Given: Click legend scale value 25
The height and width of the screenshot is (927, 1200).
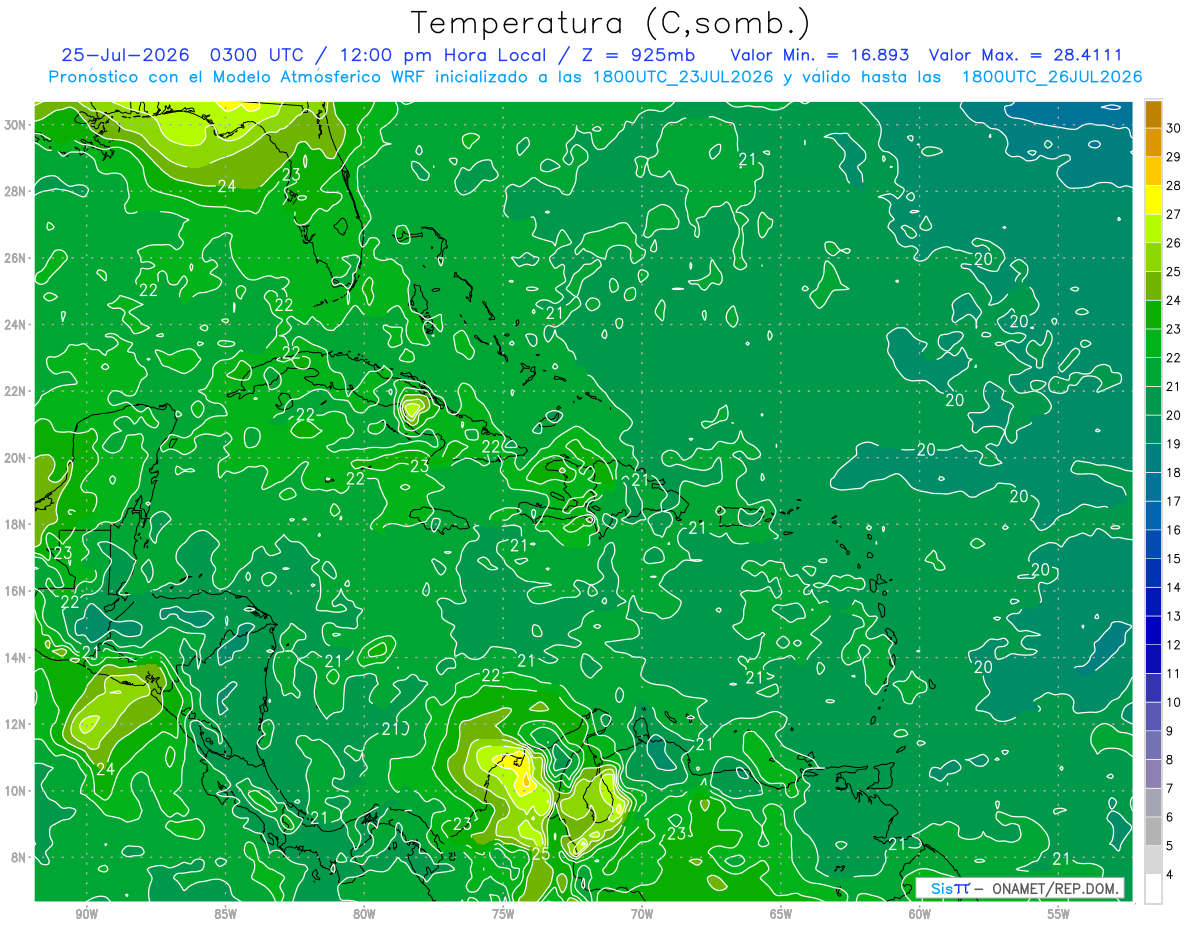Looking at the screenshot, I should click(x=1173, y=271).
